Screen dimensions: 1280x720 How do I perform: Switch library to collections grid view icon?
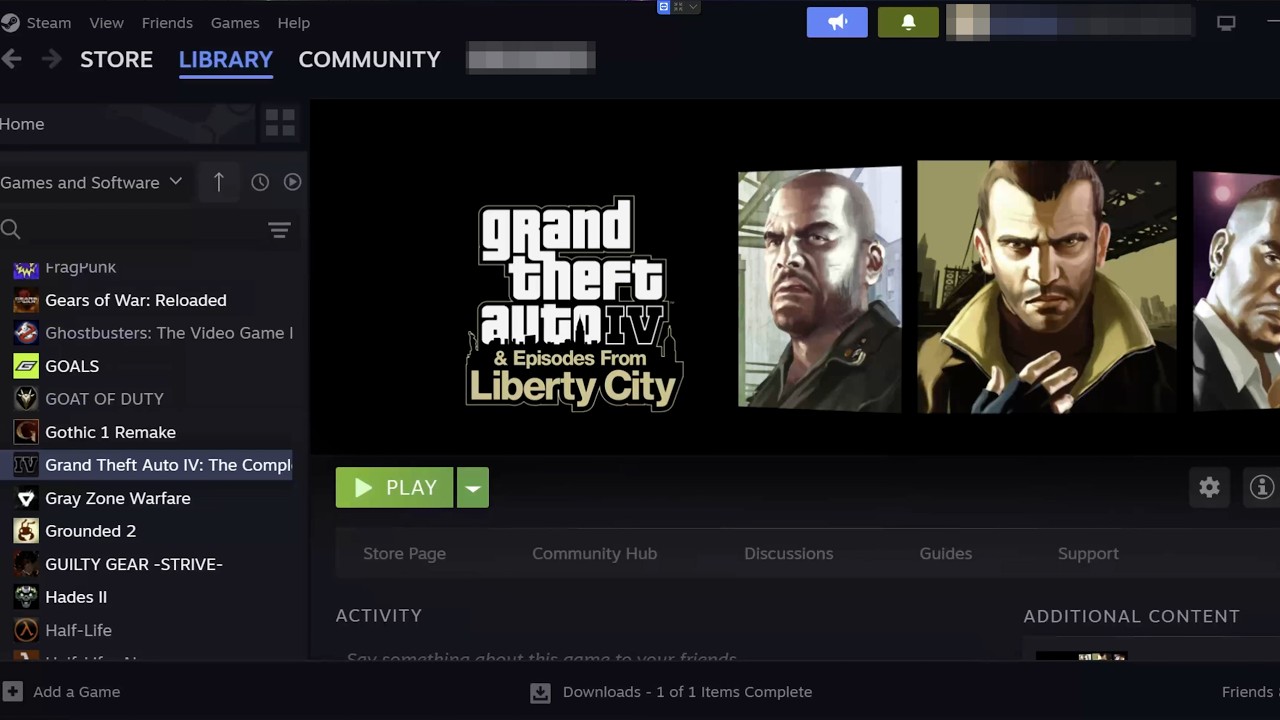280,124
